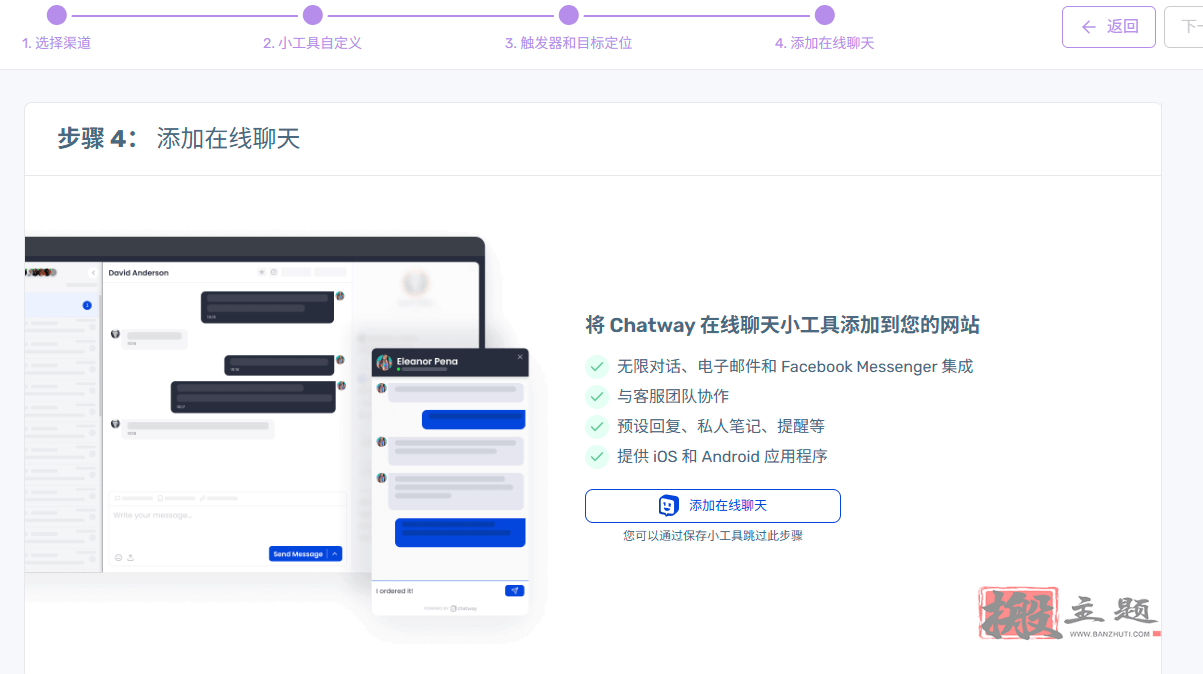Click the heading 将 Chatway 在线聊天小工具添加到您的网站

click(782, 325)
